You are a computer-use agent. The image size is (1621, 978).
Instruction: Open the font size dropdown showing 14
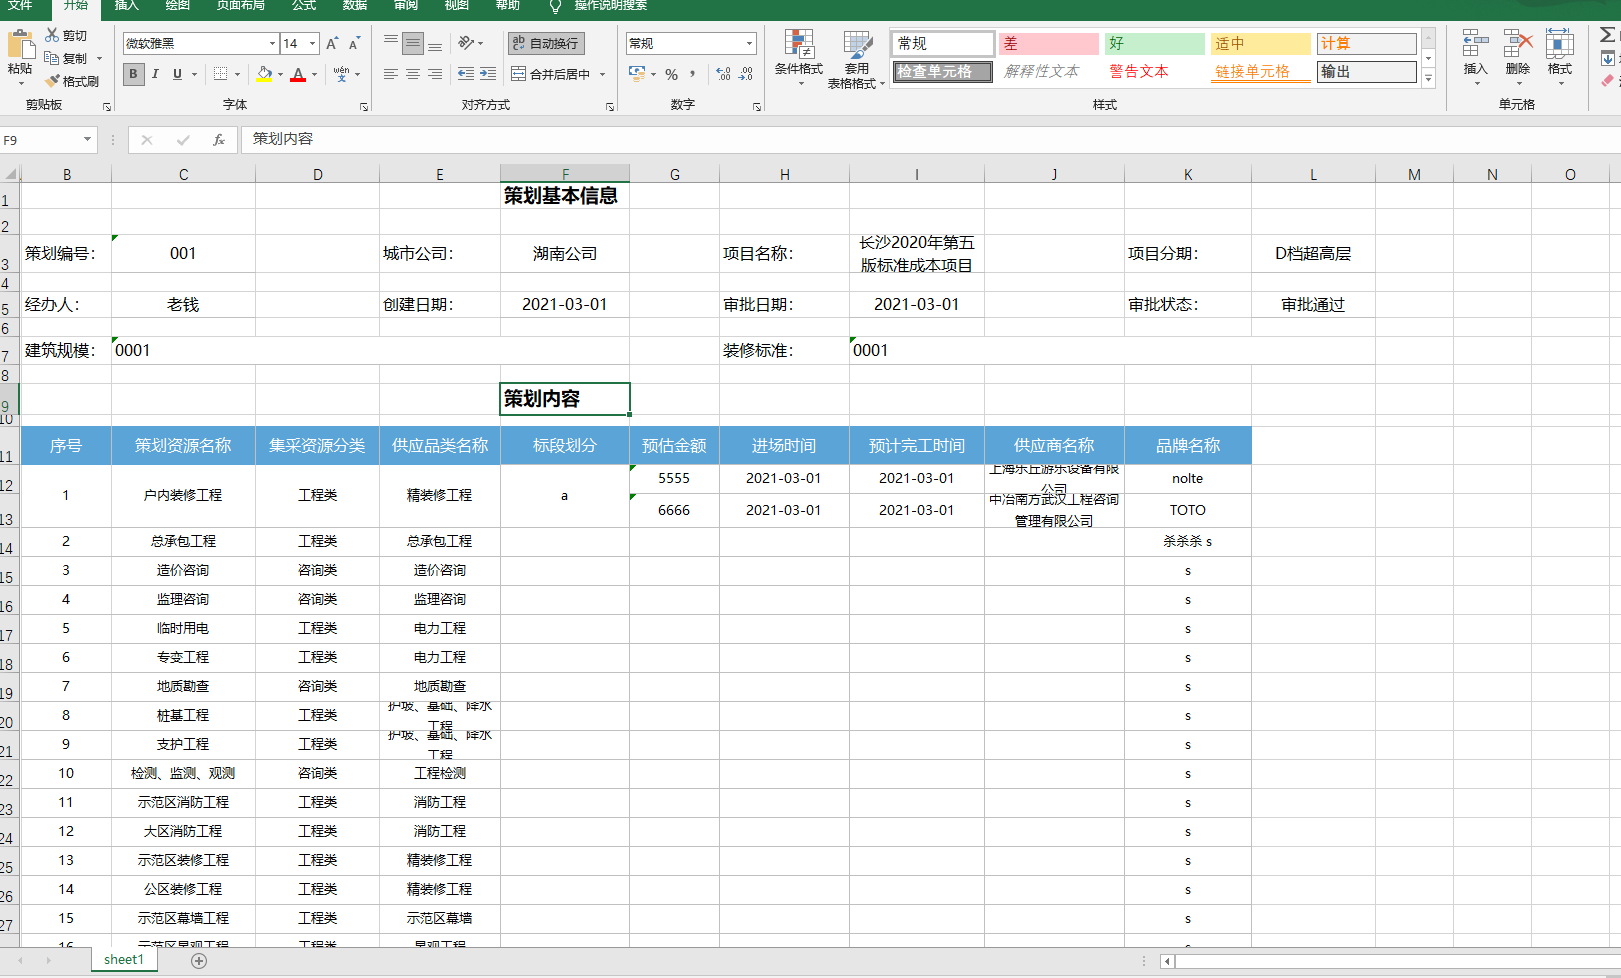click(313, 44)
